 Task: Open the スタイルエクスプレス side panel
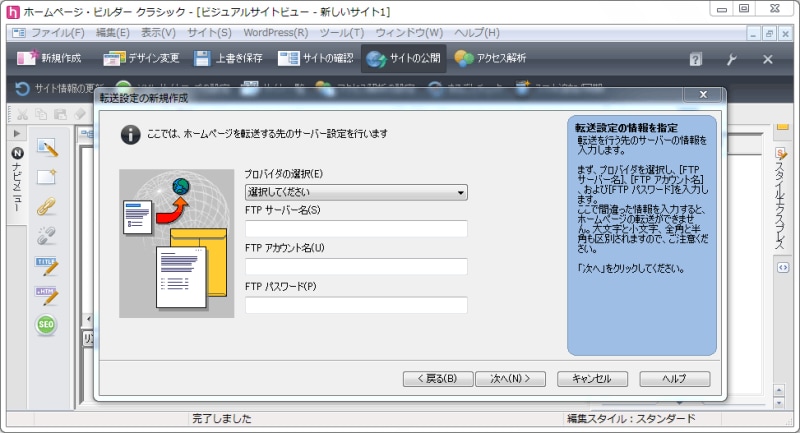[x=780, y=199]
